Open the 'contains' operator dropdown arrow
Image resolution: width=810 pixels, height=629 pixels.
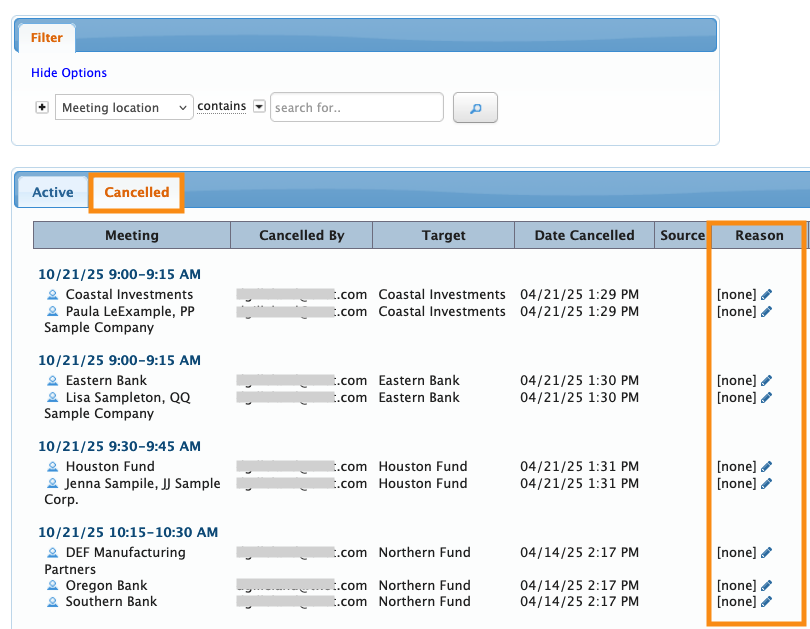click(x=259, y=106)
